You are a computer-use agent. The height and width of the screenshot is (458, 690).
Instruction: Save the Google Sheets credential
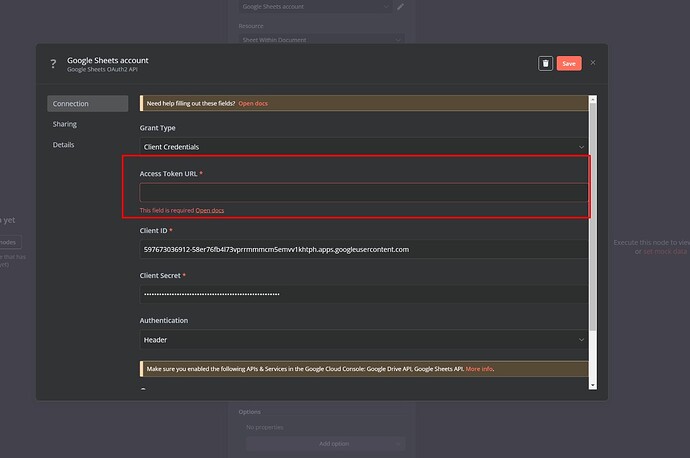pyautogui.click(x=569, y=63)
